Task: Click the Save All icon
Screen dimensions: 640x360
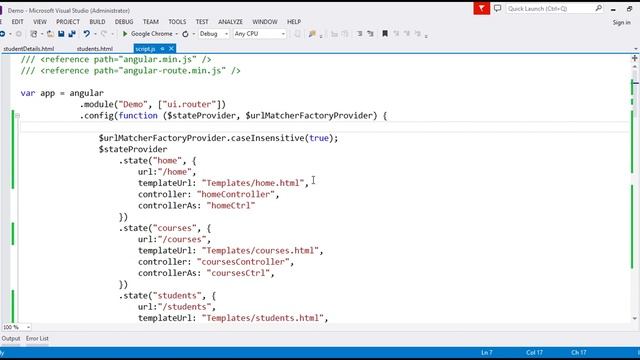Action: [x=72, y=34]
